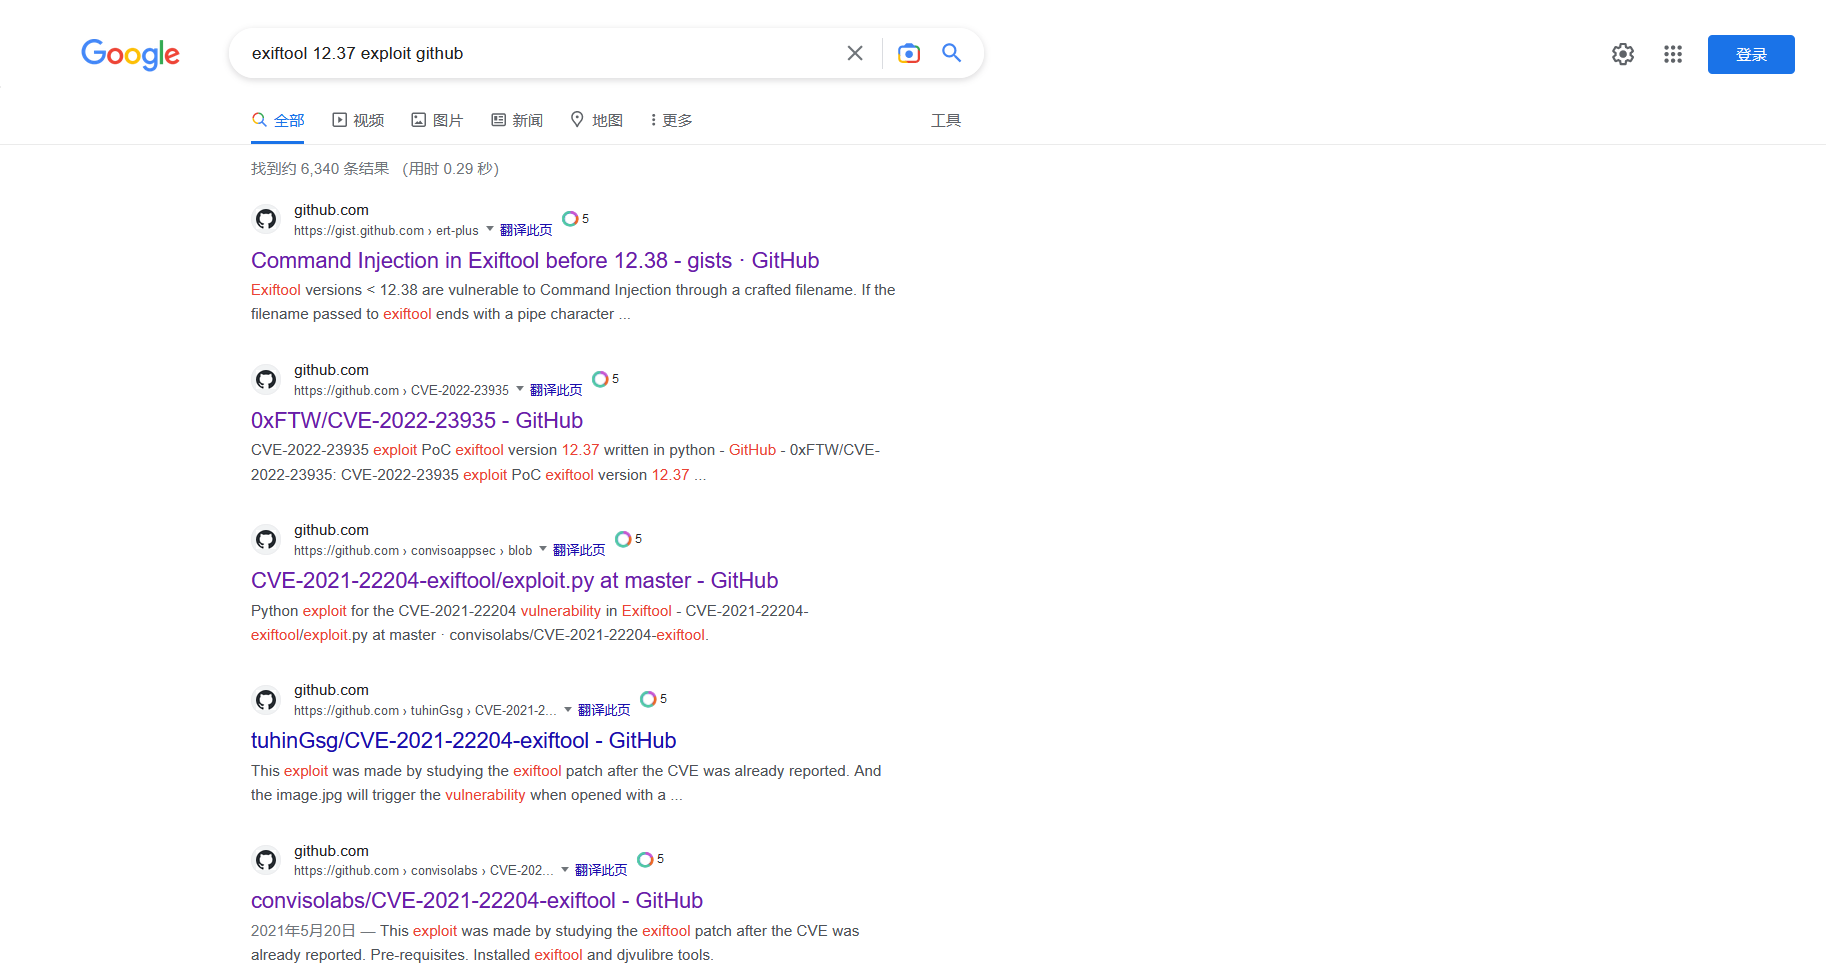Click URL 'https://github.com › CVE-2022-23935'

tap(401, 390)
